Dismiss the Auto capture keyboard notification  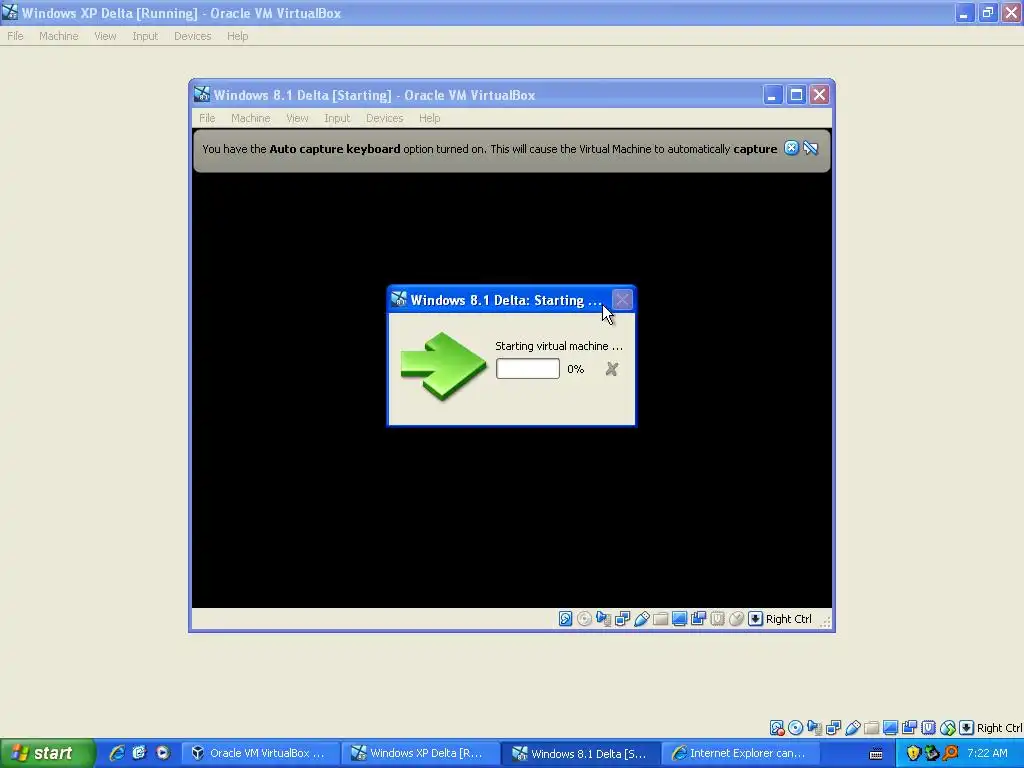point(791,148)
